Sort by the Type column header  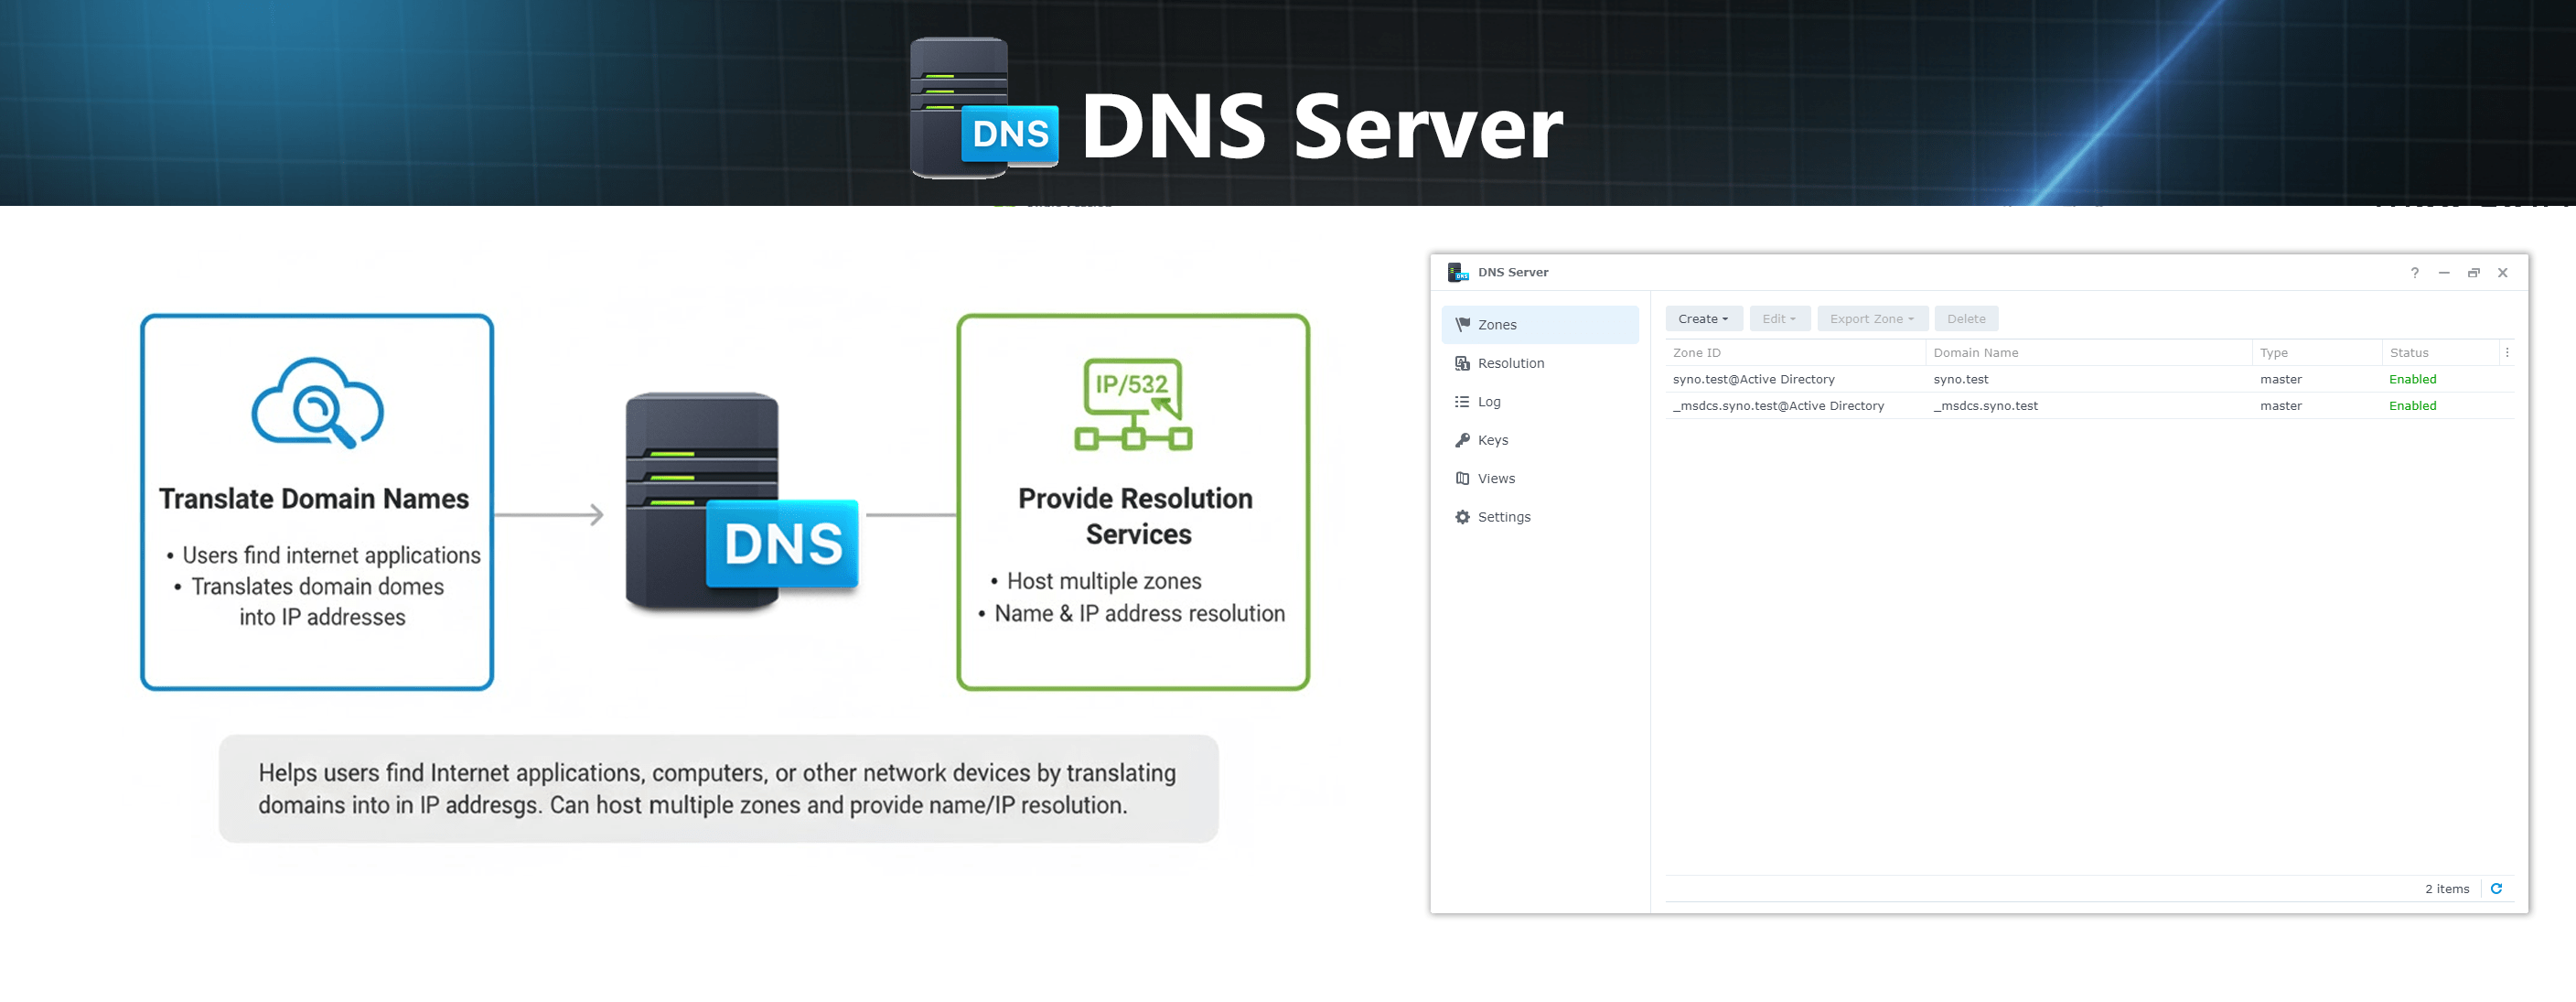point(2272,352)
